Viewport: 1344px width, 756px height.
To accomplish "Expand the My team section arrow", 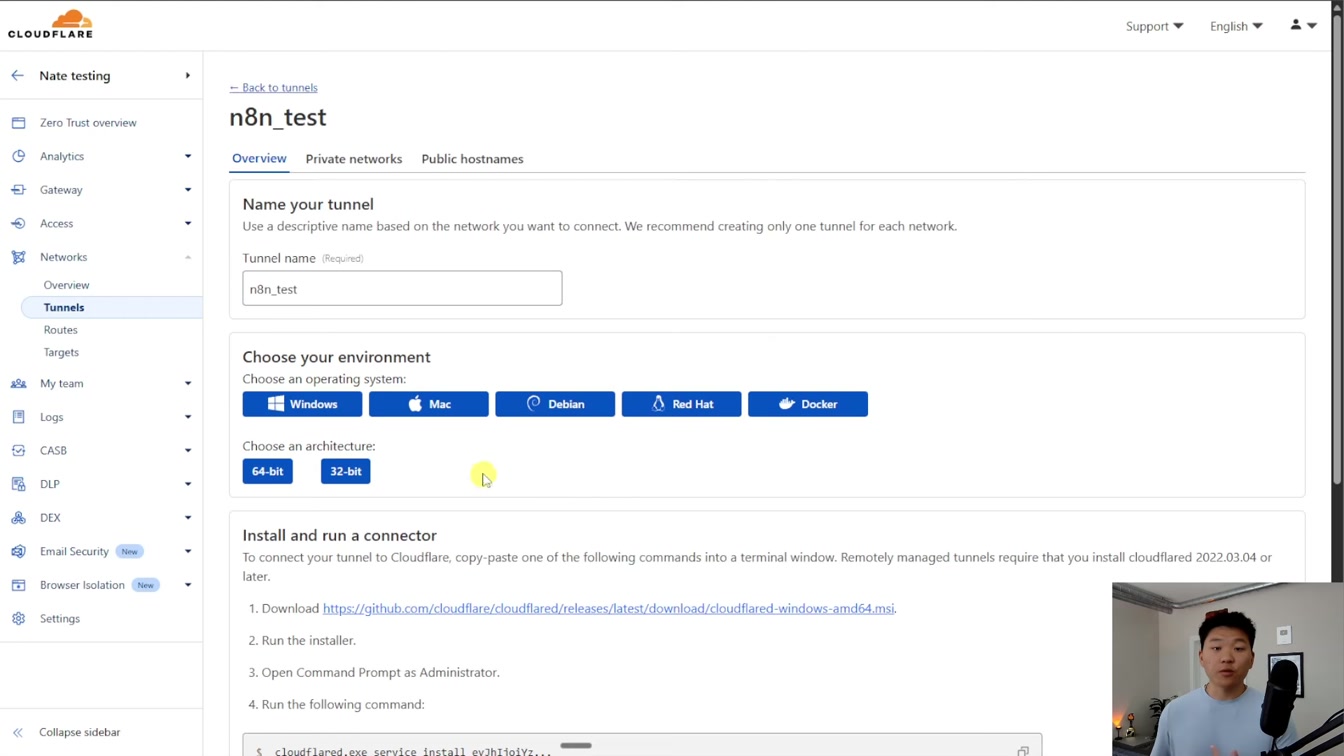I will pyautogui.click(x=187, y=383).
